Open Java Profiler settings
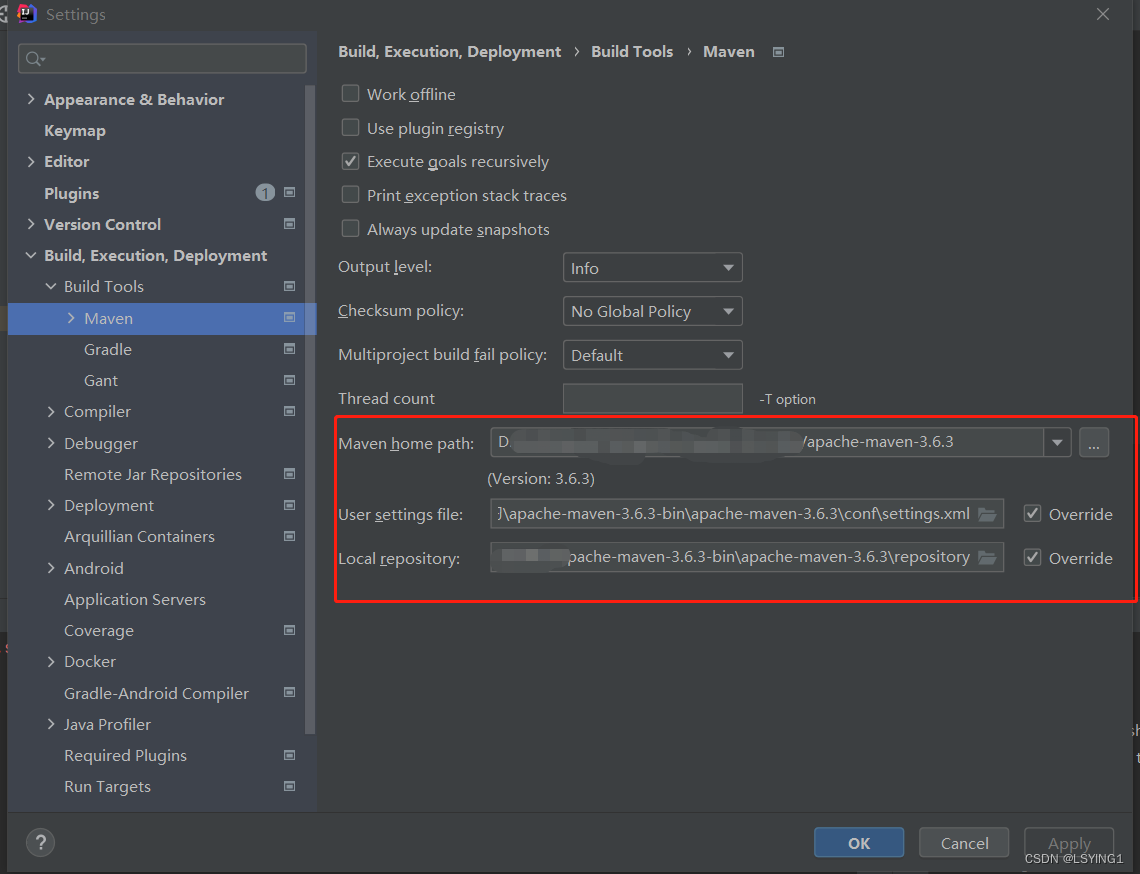This screenshot has width=1140, height=874. (x=107, y=725)
